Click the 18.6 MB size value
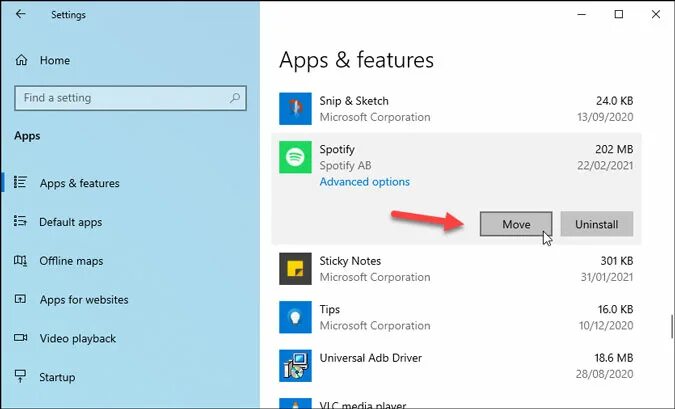 [613, 358]
